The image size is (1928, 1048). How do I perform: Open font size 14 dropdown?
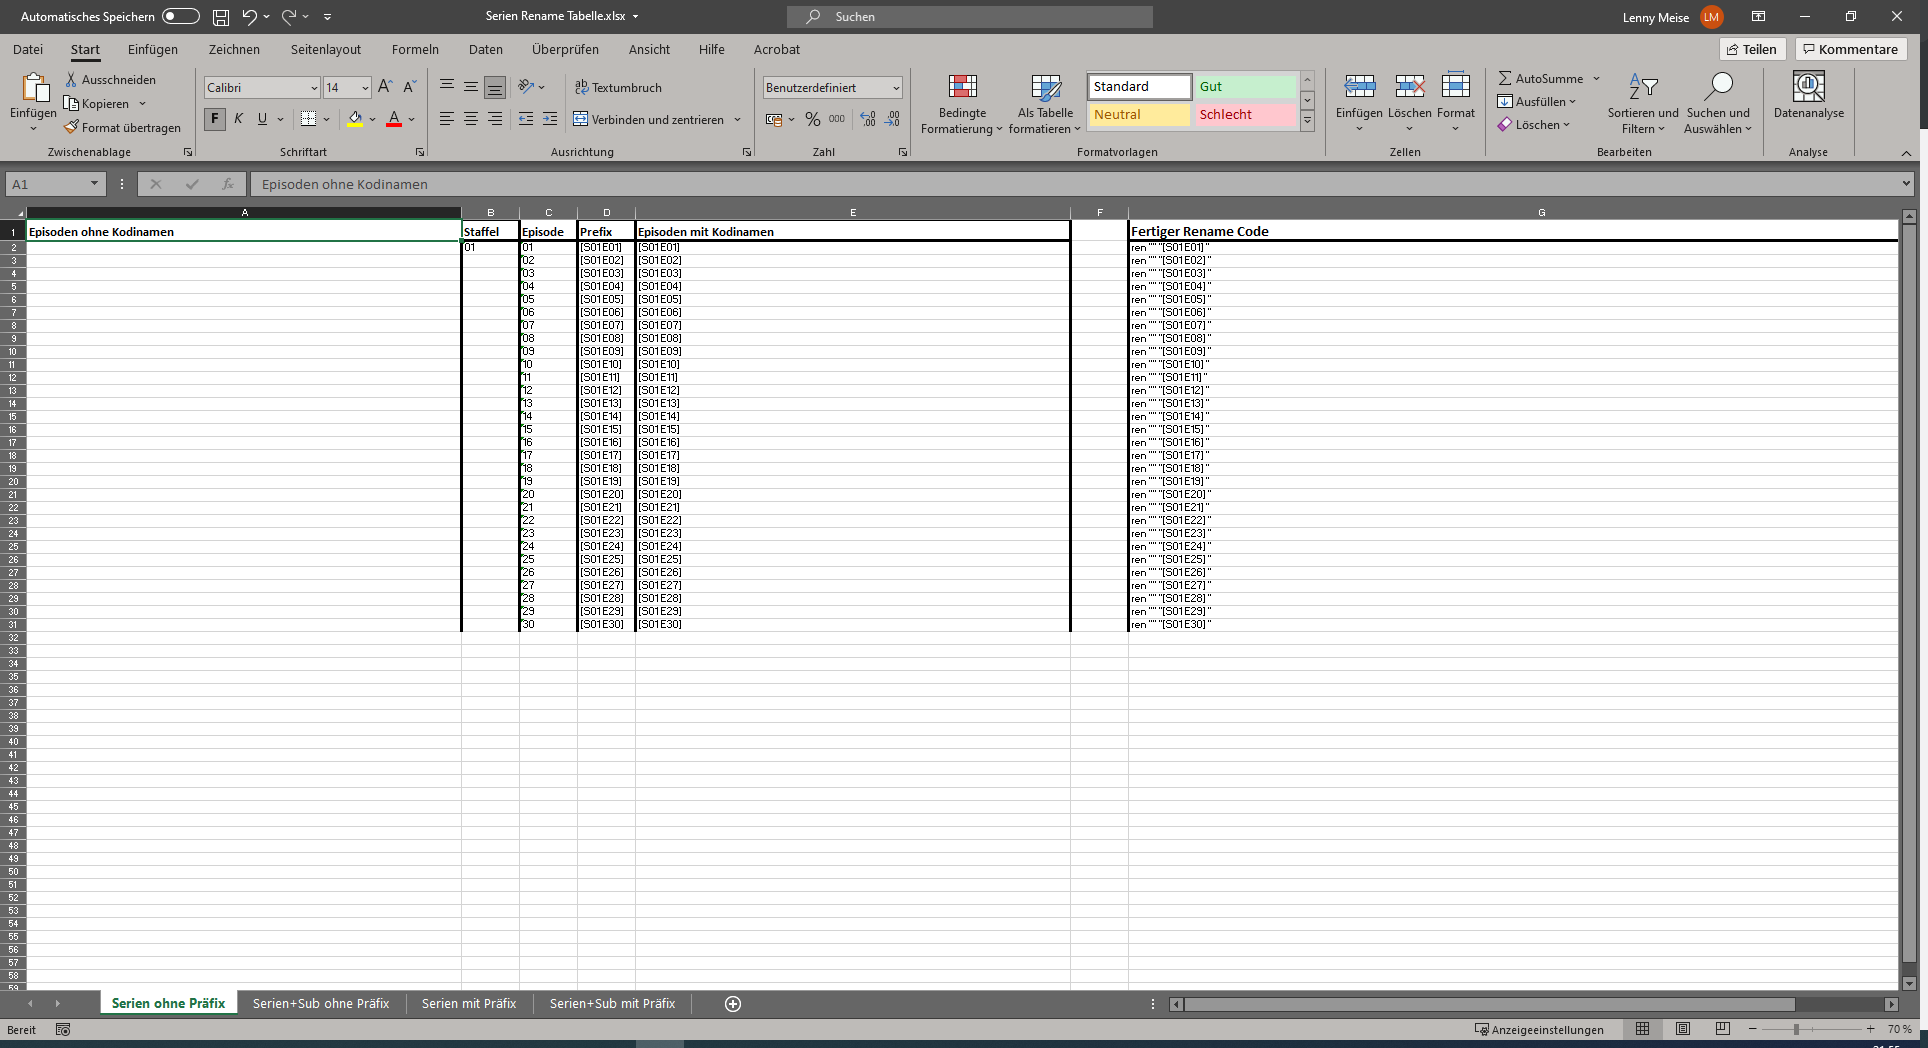(x=365, y=88)
